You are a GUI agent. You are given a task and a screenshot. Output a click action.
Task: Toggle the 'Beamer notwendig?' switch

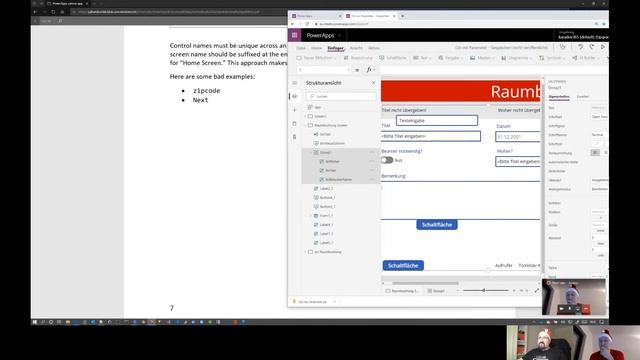pyautogui.click(x=387, y=160)
